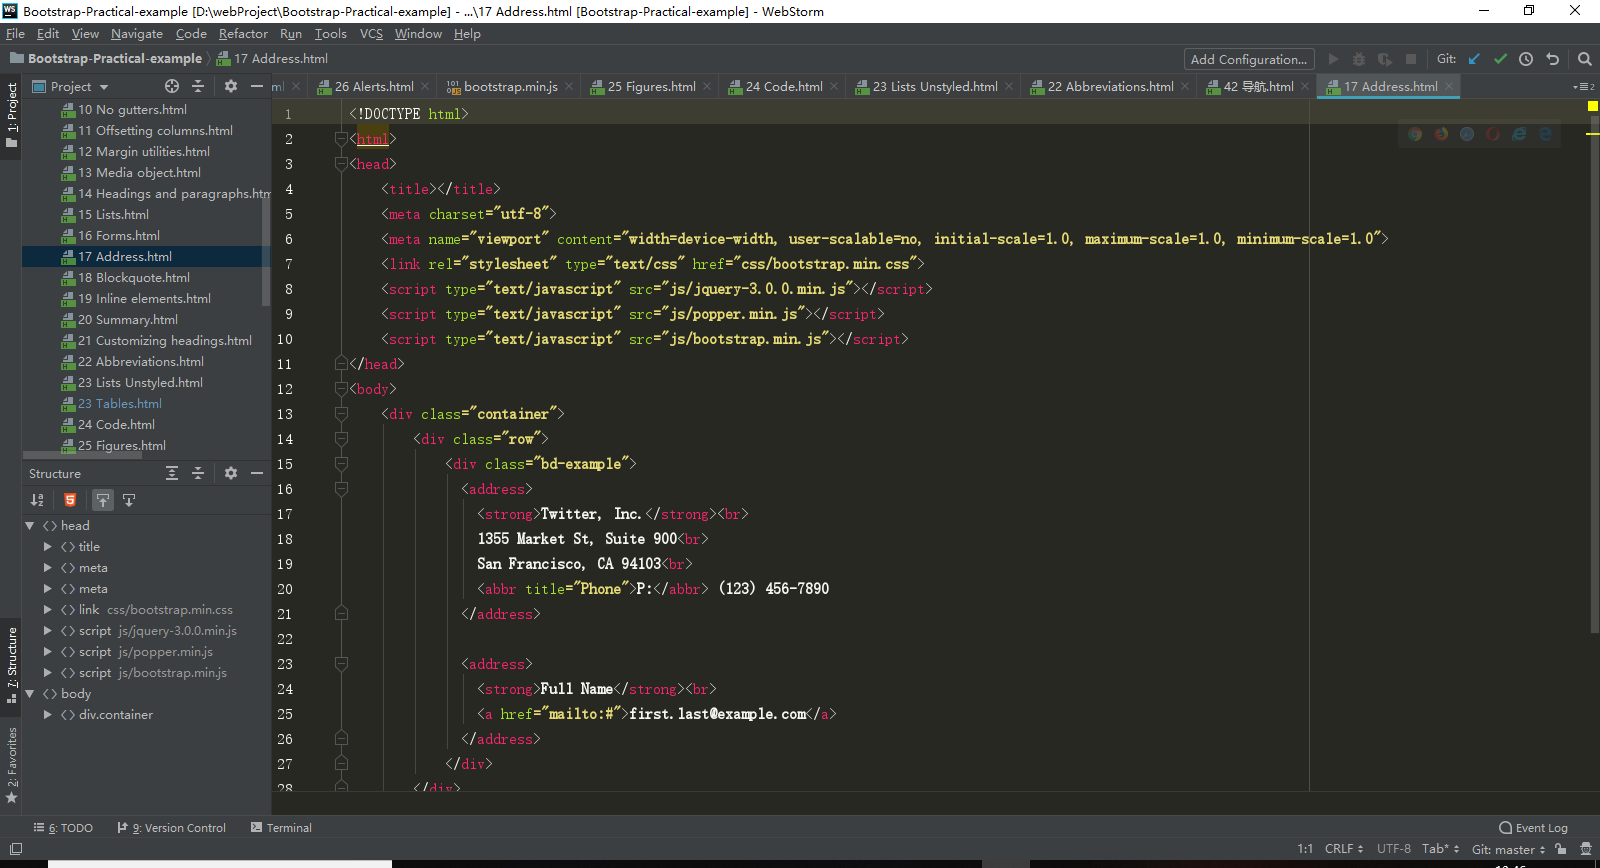
Task: Collapse the body node in Structure tree
Action: (30, 694)
